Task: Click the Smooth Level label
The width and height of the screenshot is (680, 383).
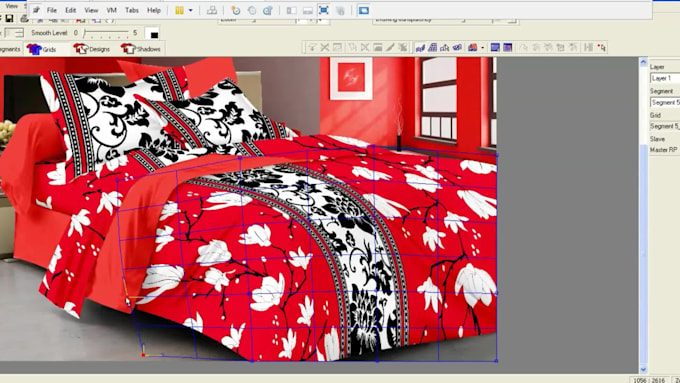Action: coord(49,33)
